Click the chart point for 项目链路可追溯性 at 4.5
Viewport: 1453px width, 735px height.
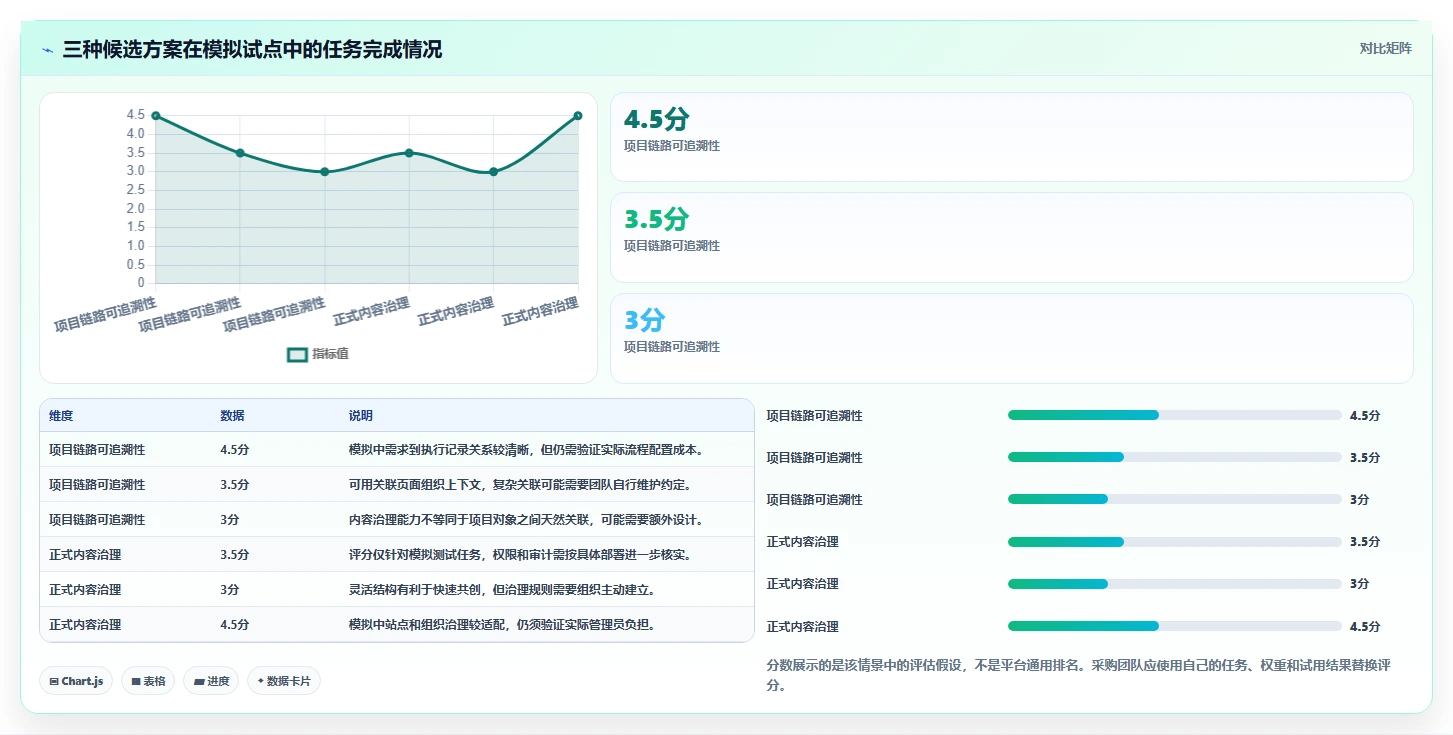tap(156, 116)
